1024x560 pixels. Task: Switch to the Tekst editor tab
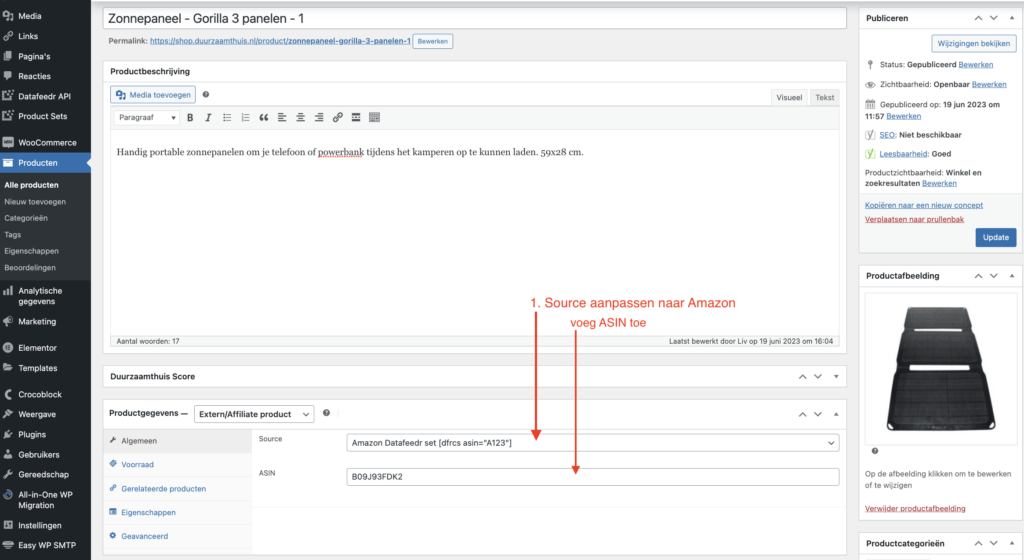coord(824,97)
